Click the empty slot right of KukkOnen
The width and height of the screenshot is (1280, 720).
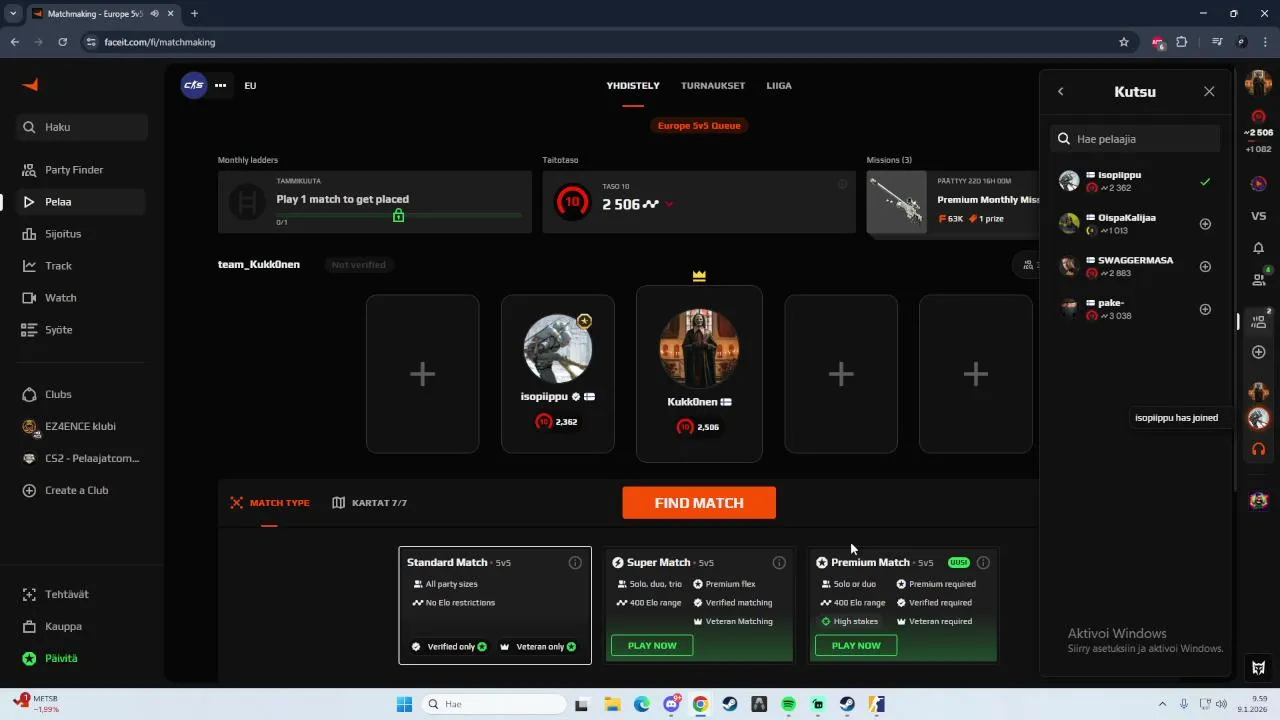(x=841, y=374)
